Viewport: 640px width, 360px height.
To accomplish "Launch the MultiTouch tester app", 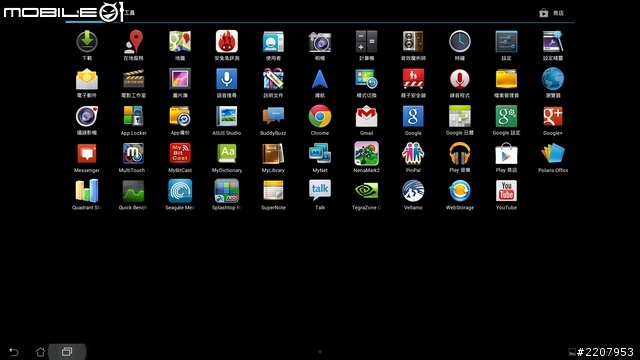I will coord(133,154).
